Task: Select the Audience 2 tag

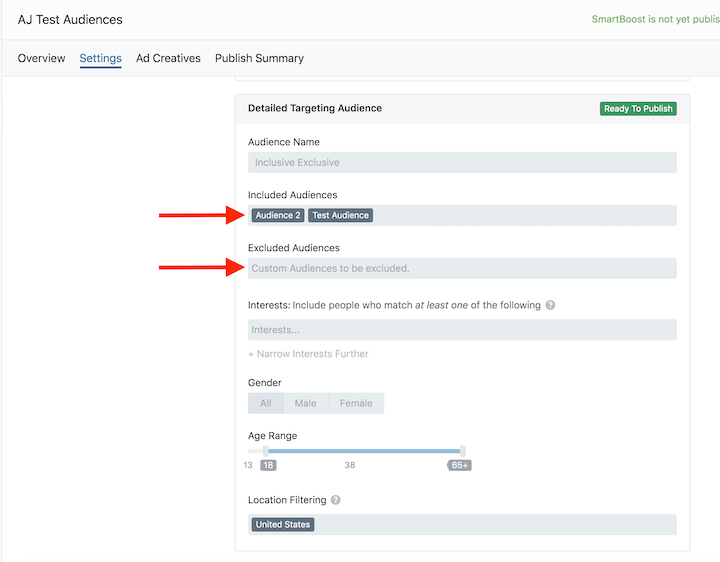Action: (x=278, y=215)
